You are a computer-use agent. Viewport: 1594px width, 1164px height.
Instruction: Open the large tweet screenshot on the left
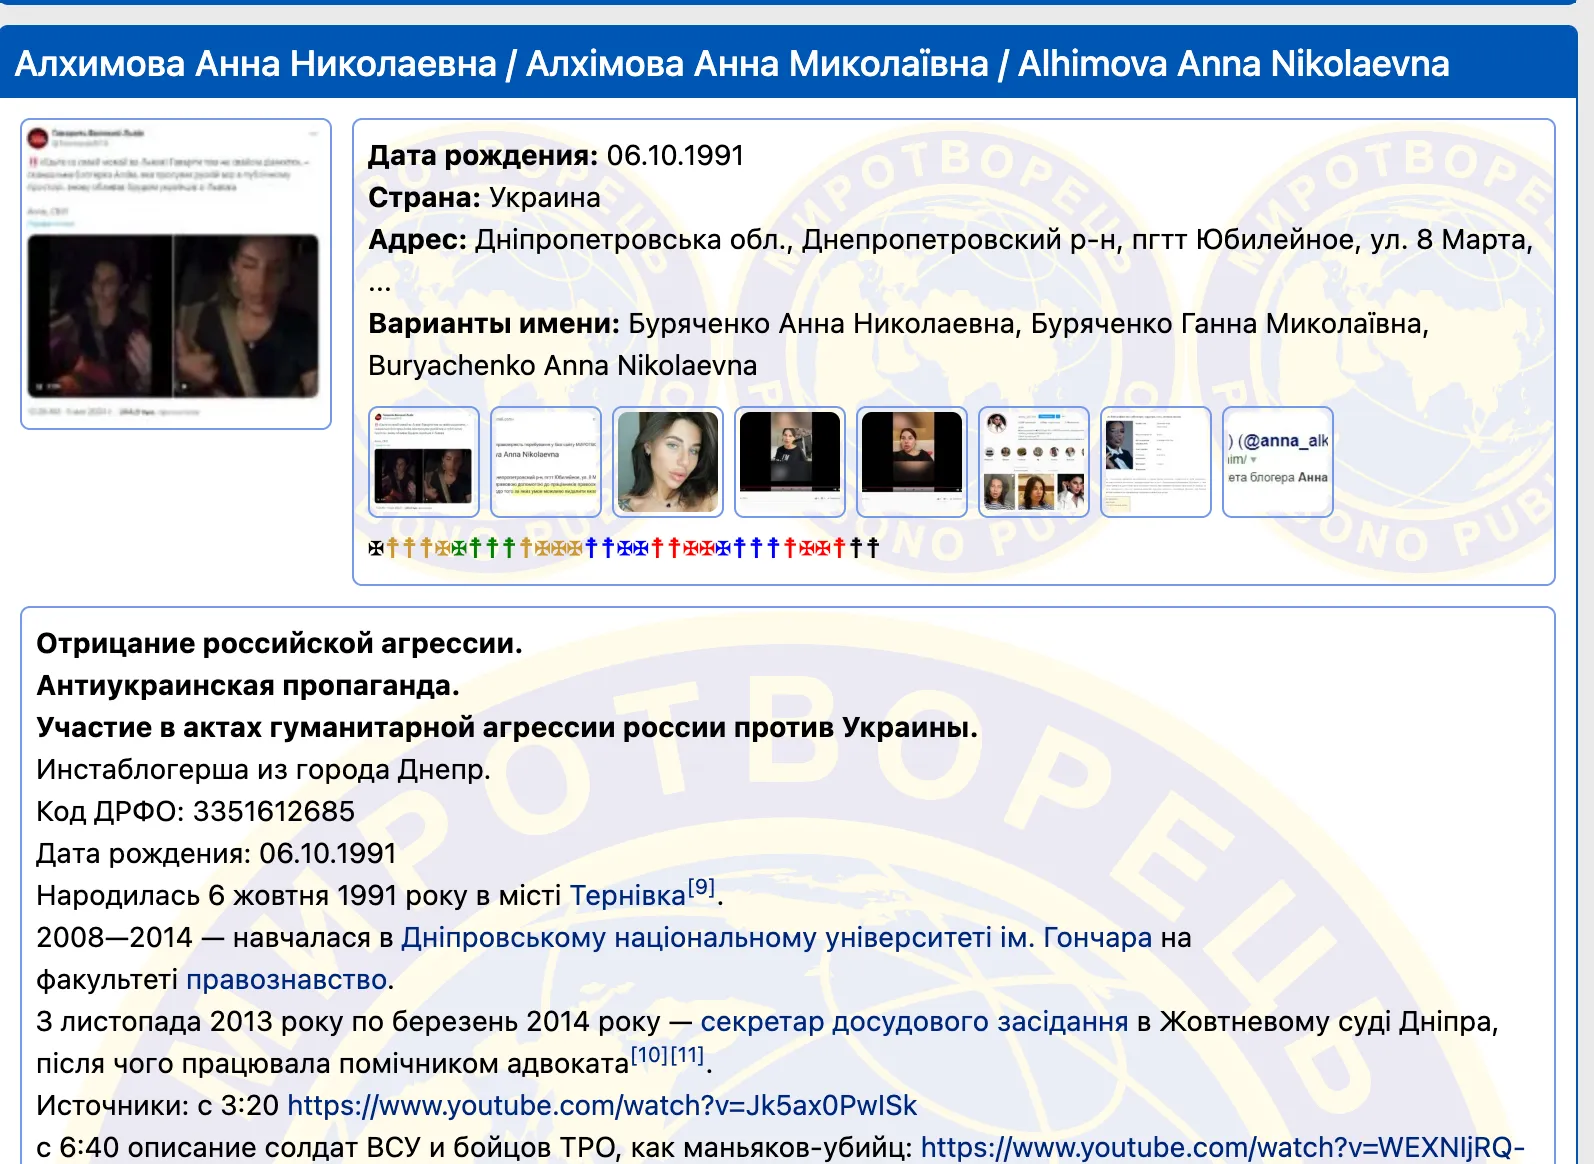[176, 274]
